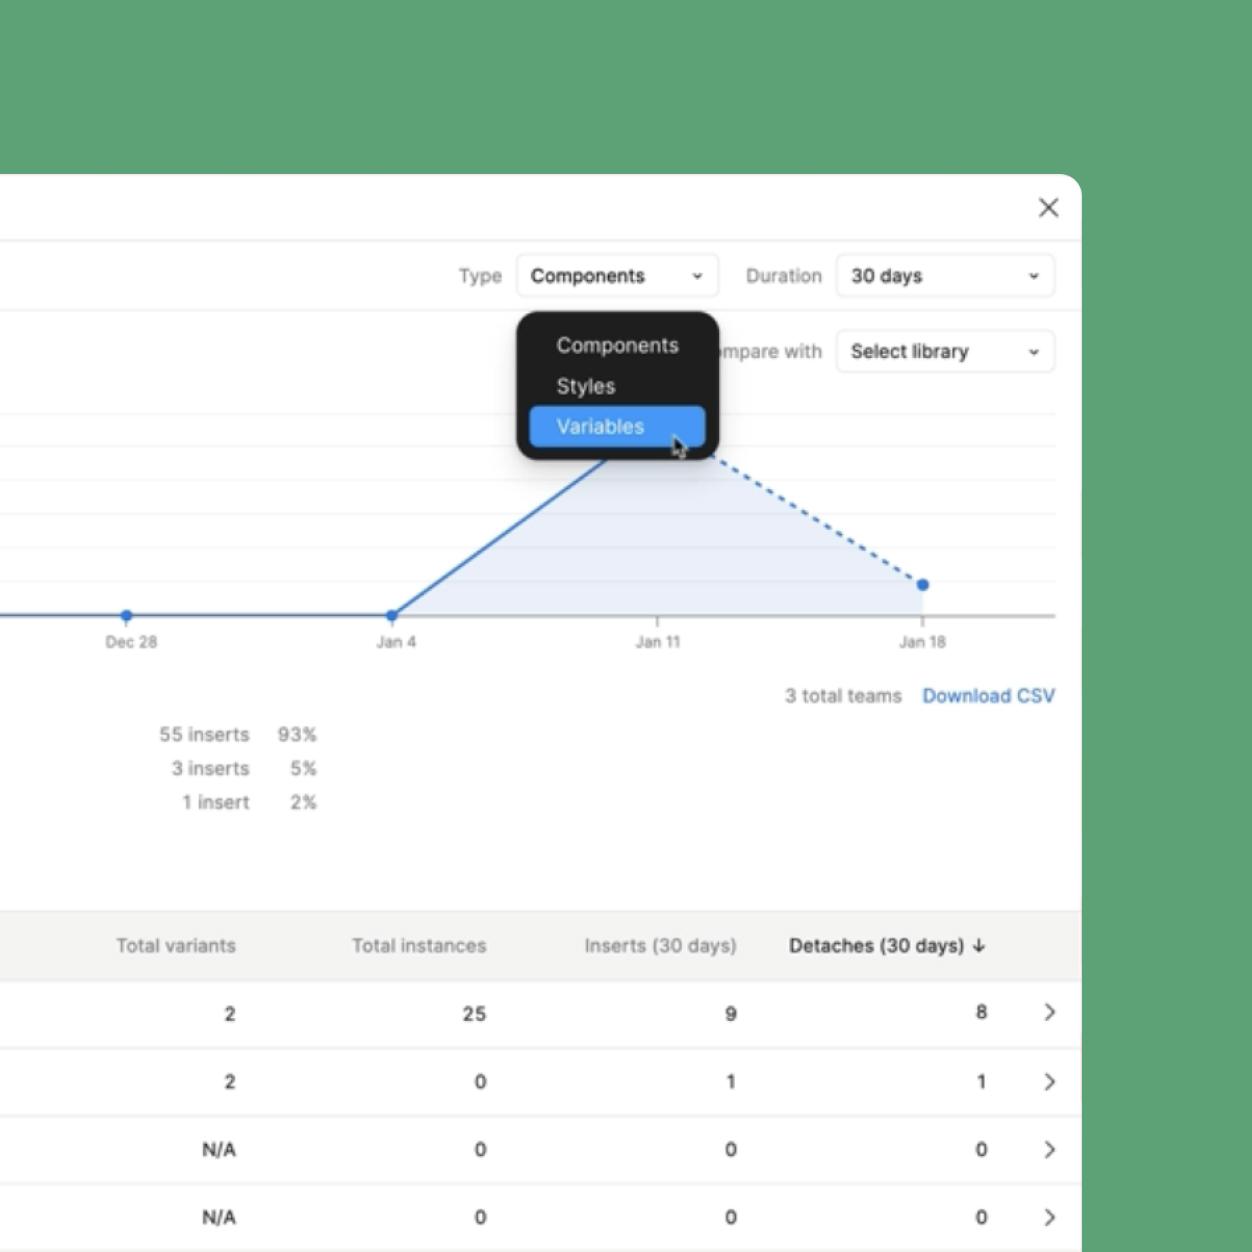Sort the table by Total instances column
This screenshot has width=1252, height=1252.
[419, 945]
